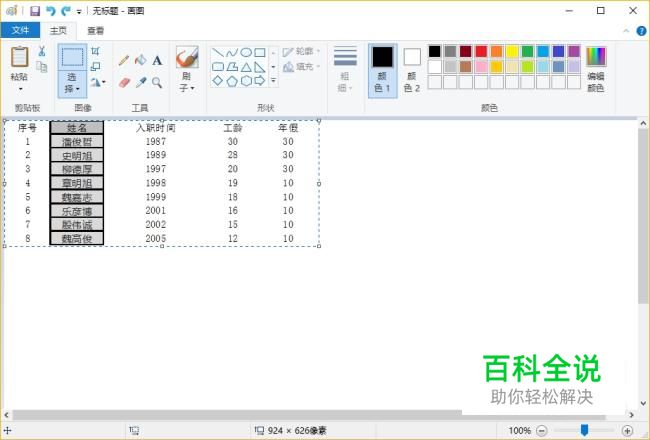Choose the Hexagon shape
650x440 pixels.
(x=246, y=81)
